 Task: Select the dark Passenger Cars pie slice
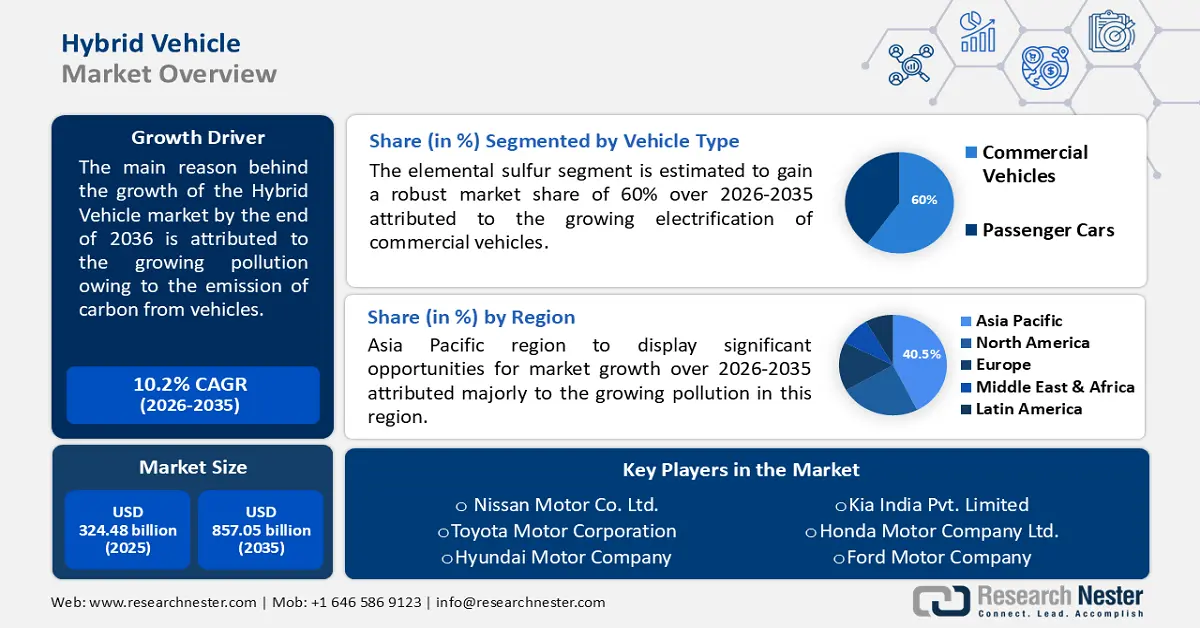870,195
